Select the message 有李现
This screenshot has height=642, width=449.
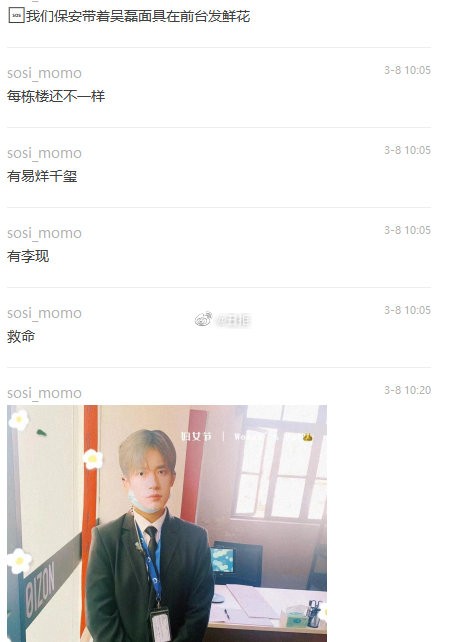28,256
